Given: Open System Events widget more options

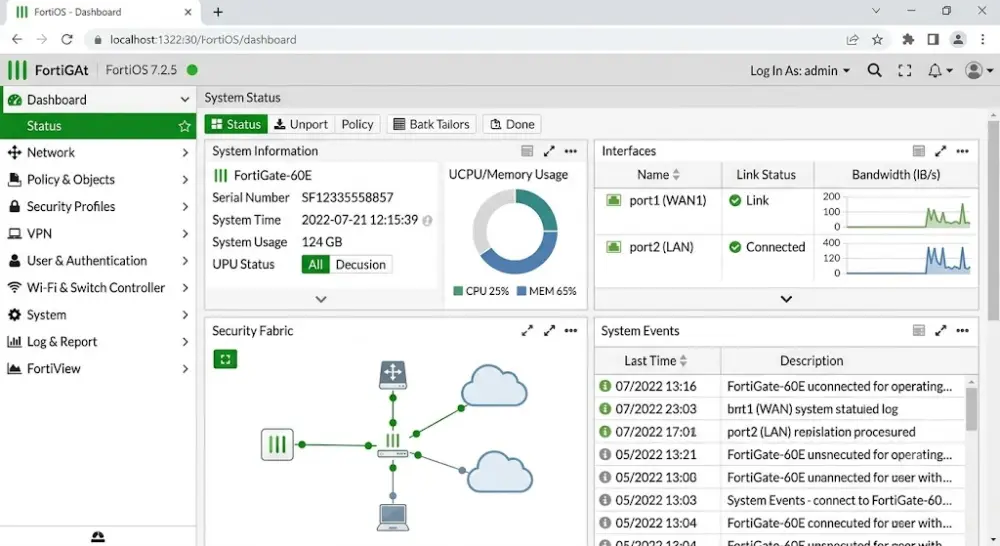Looking at the screenshot, I should pos(962,330).
